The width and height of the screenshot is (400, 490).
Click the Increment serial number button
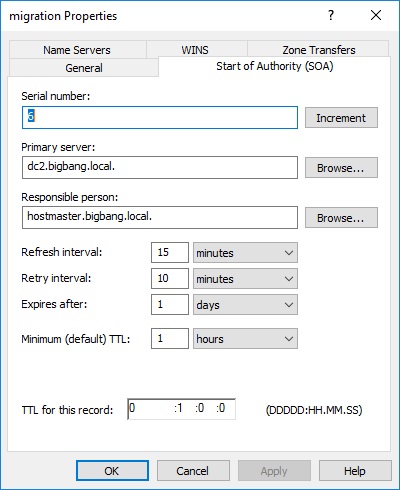coord(341,118)
